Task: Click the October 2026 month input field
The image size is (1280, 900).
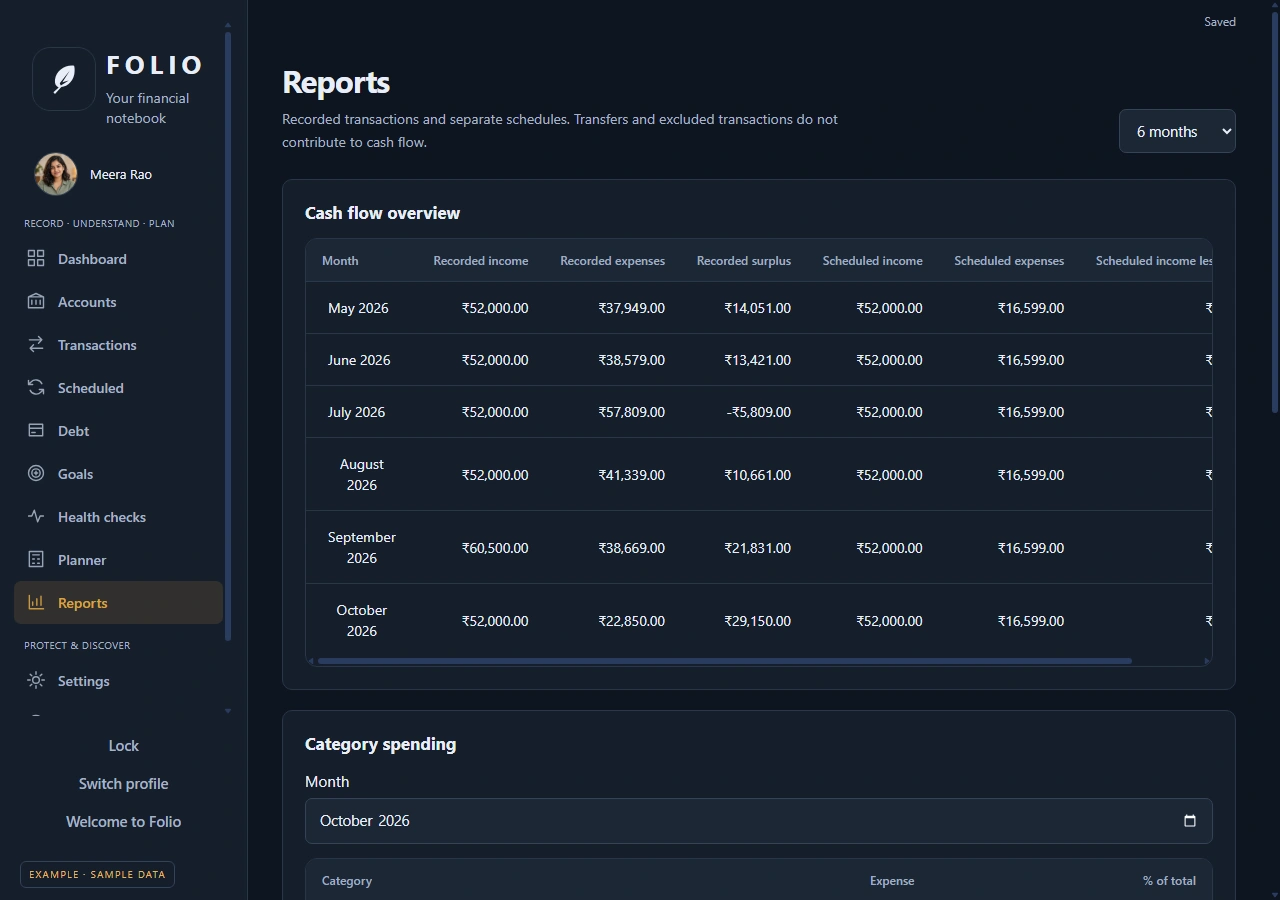Action: coord(759,821)
